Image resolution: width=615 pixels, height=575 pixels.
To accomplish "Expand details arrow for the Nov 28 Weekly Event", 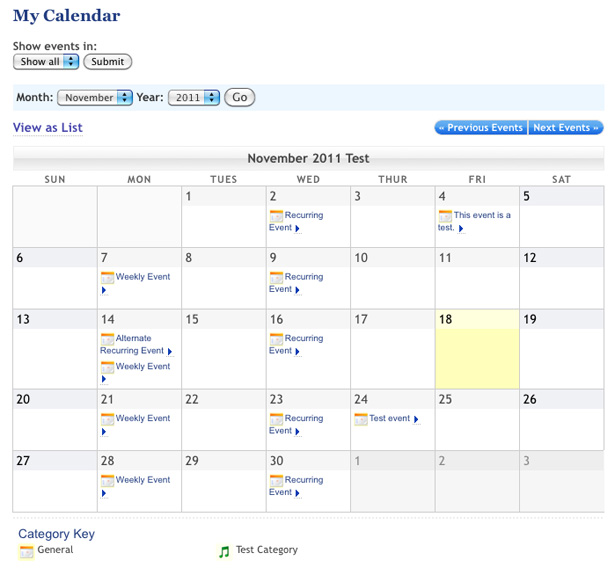I will point(104,493).
